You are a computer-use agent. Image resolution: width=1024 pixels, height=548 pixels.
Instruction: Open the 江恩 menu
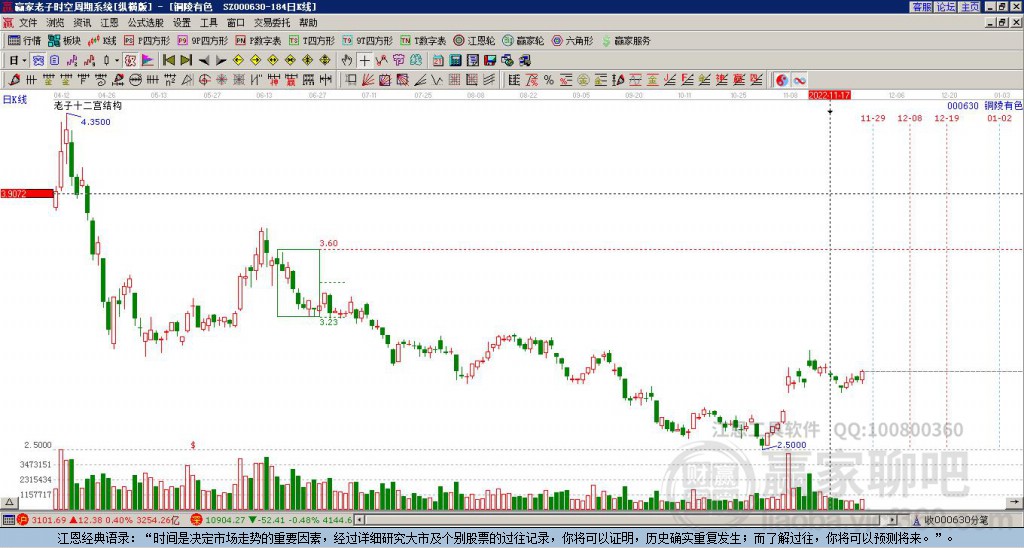109,21
